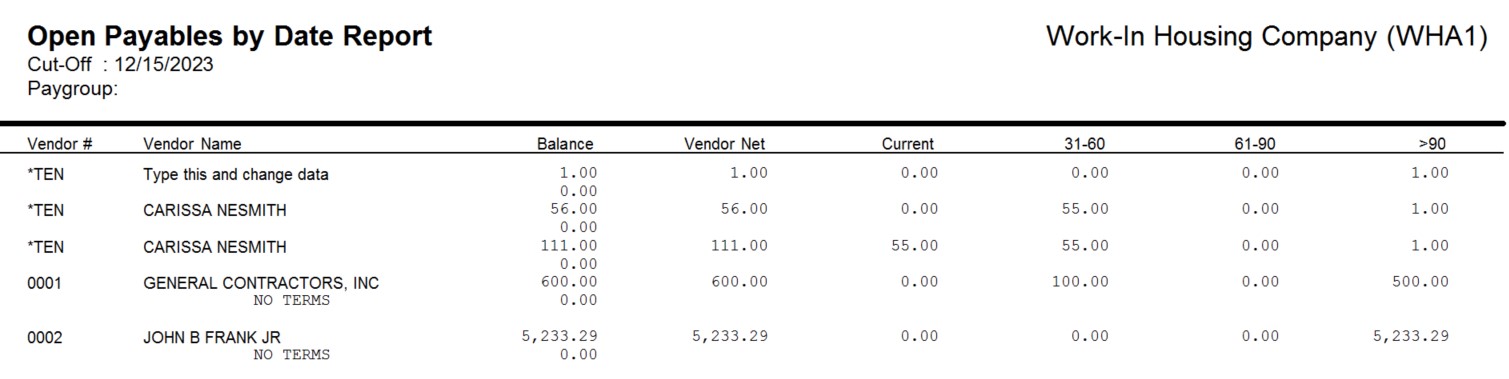Viewport: 1509px width, 379px height.
Task: Click the Vendor Name column header
Action: click(x=192, y=144)
